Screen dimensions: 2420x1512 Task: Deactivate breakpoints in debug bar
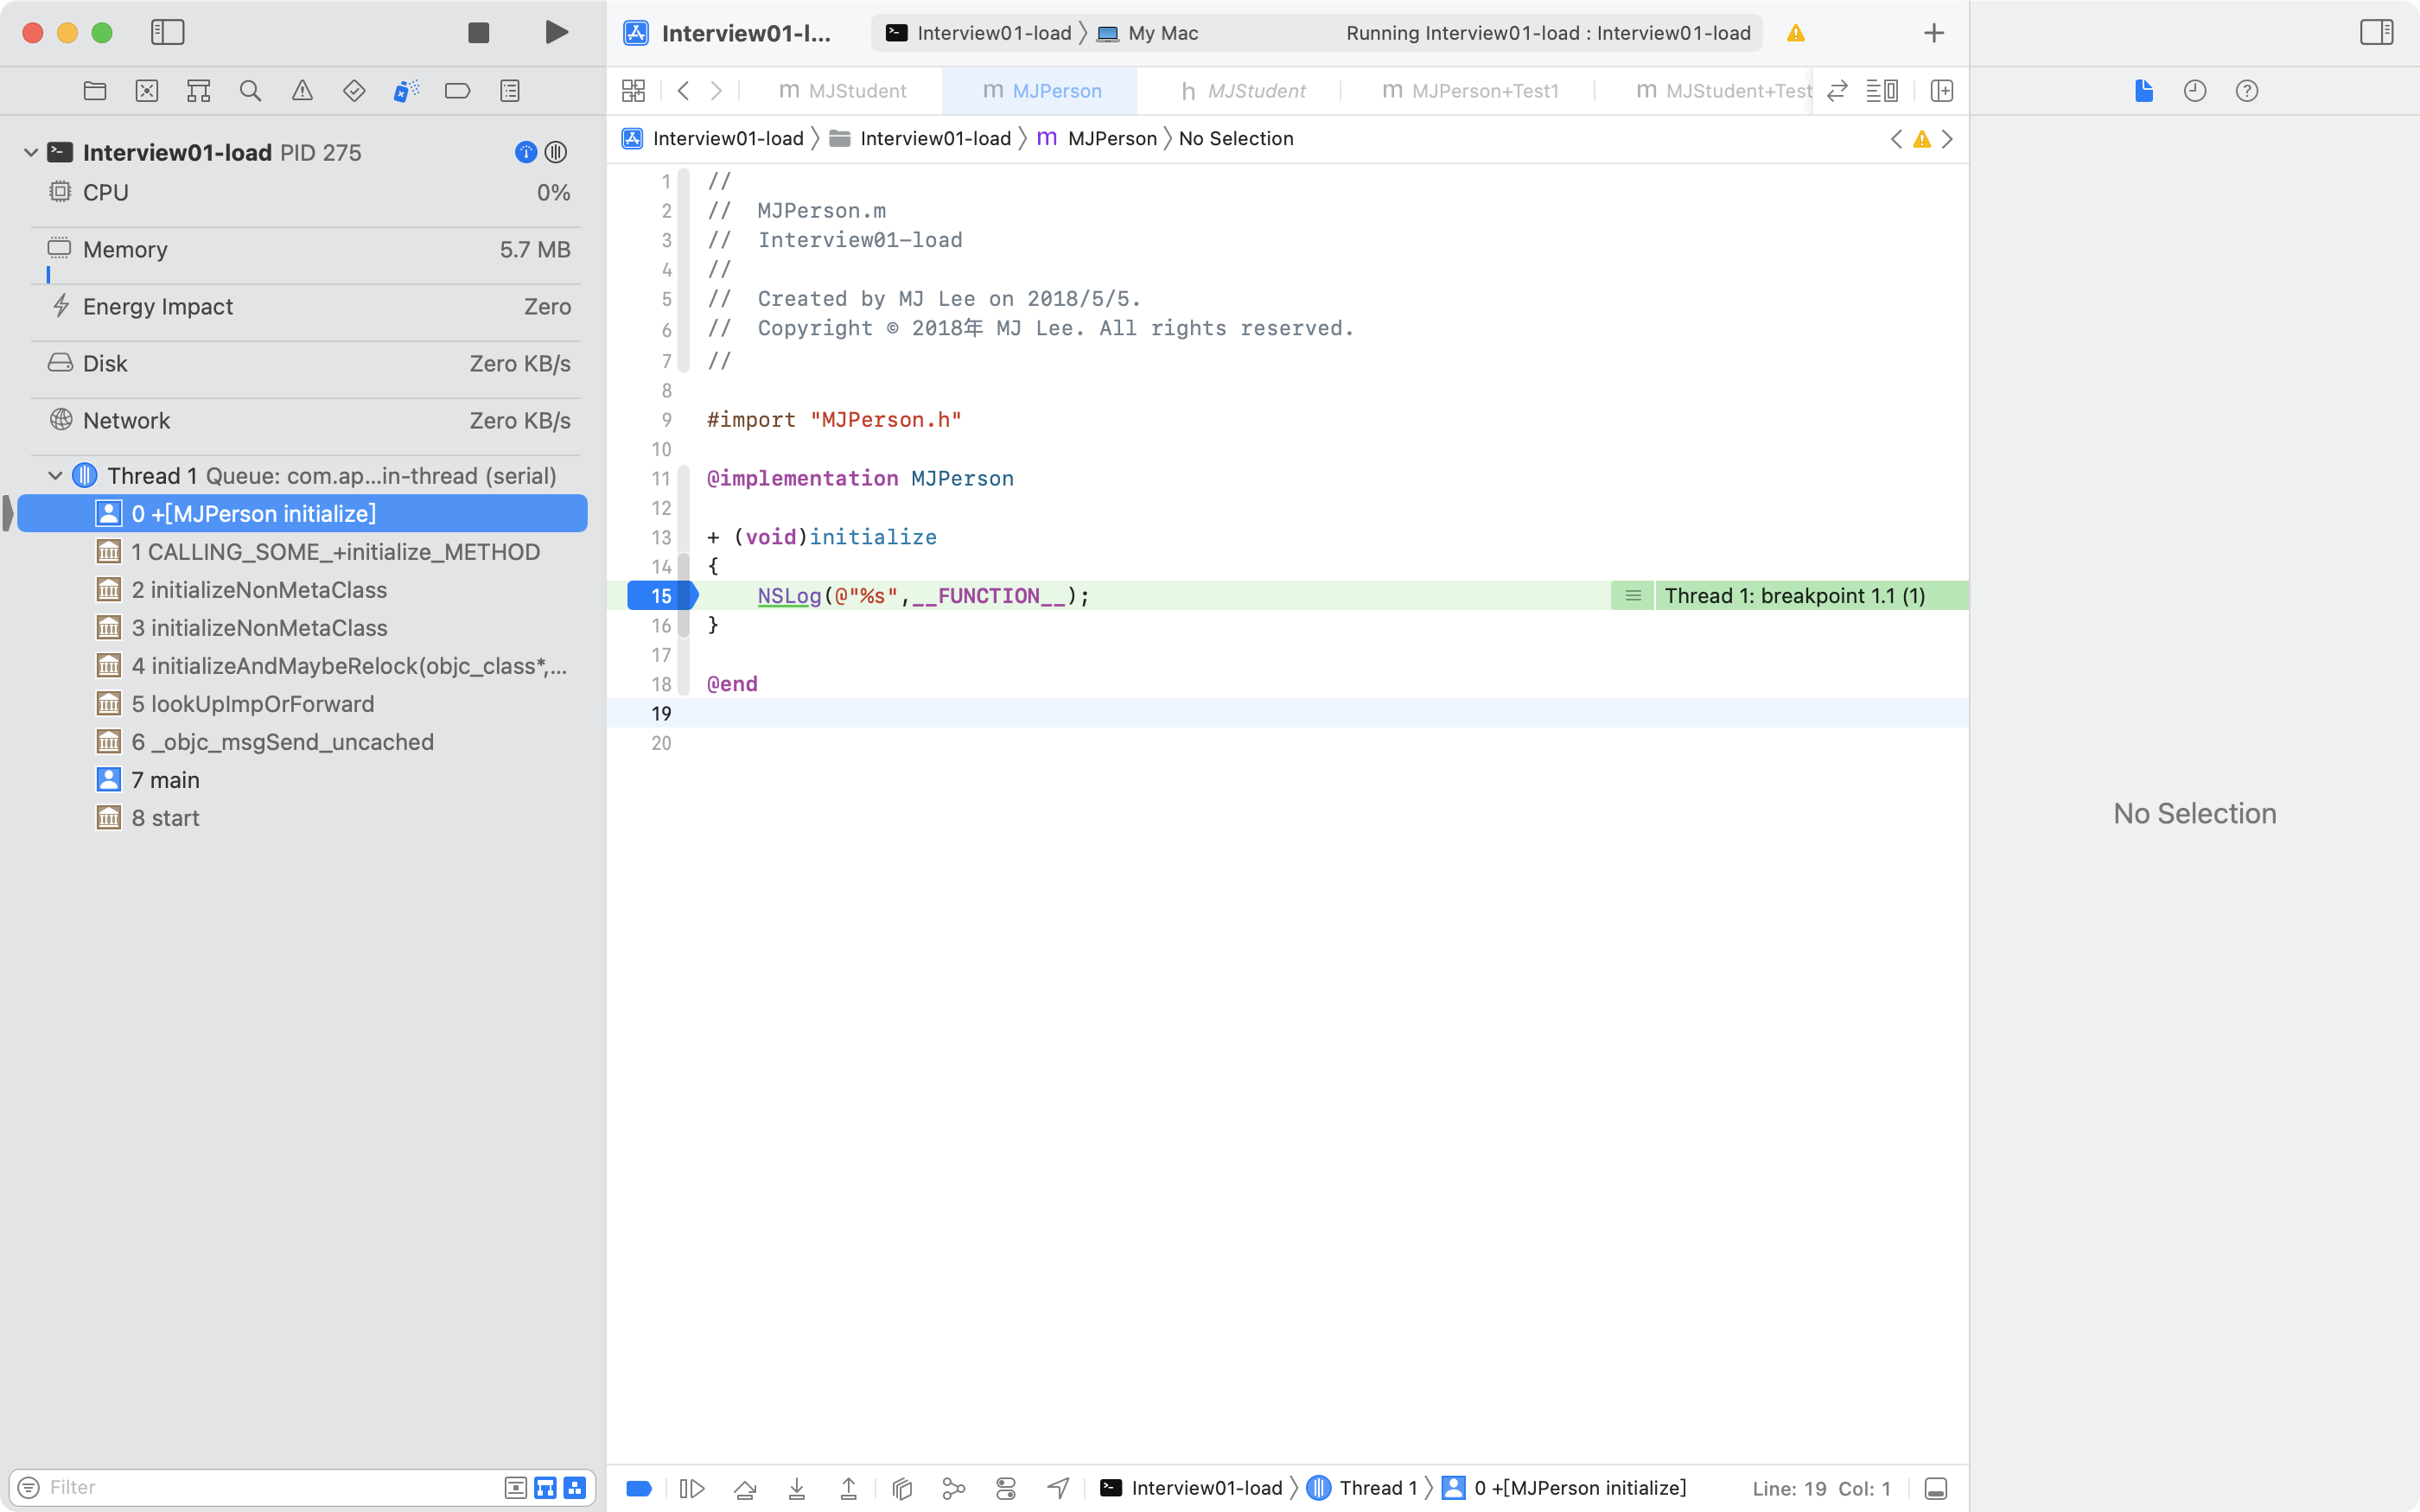coord(639,1488)
